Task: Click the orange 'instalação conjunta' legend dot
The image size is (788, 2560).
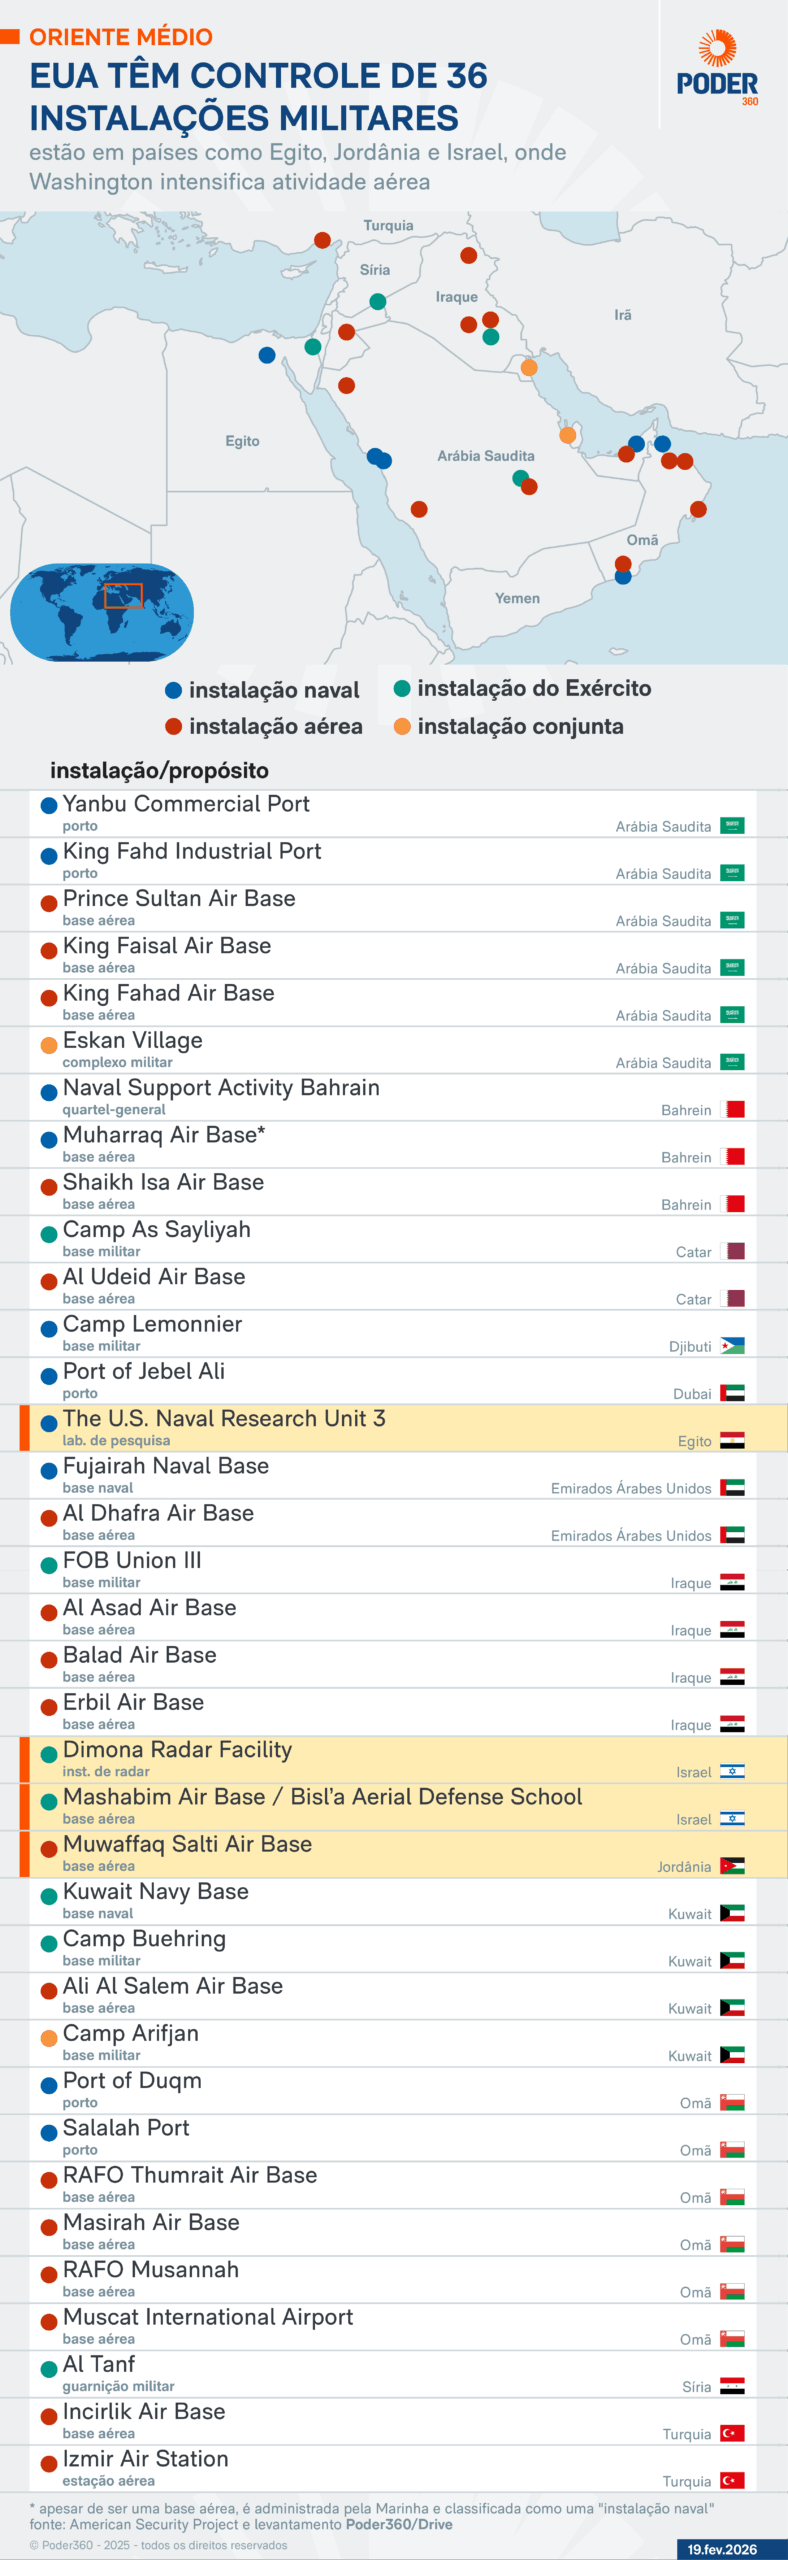Action: (x=402, y=727)
